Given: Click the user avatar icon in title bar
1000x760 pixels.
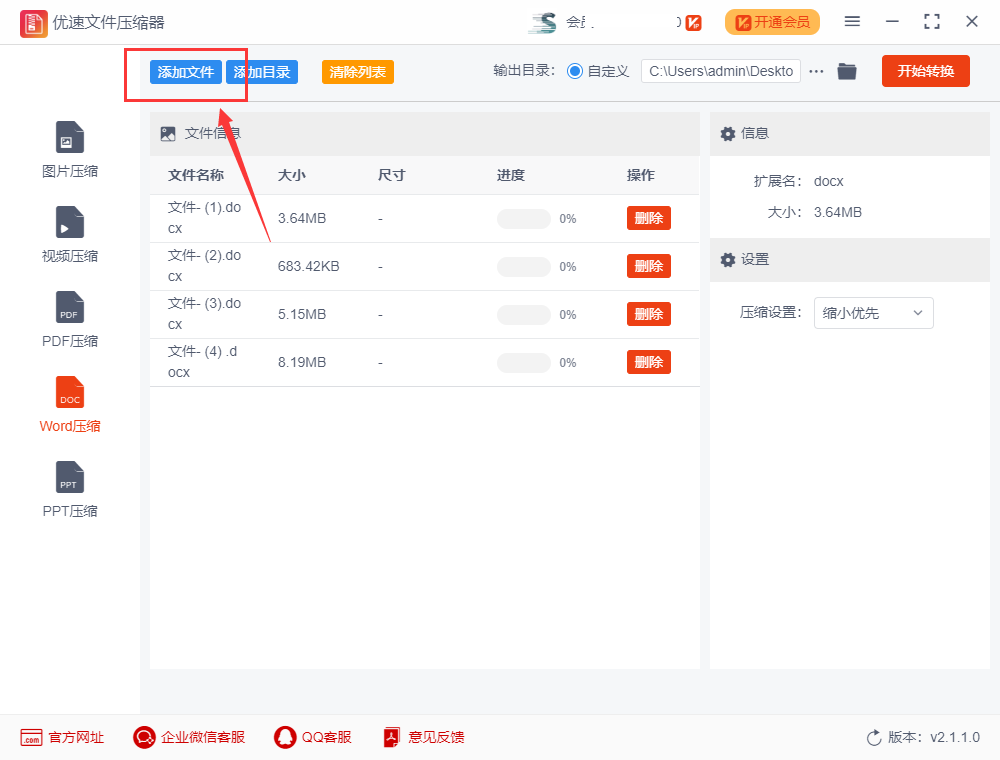Looking at the screenshot, I should click(x=543, y=23).
